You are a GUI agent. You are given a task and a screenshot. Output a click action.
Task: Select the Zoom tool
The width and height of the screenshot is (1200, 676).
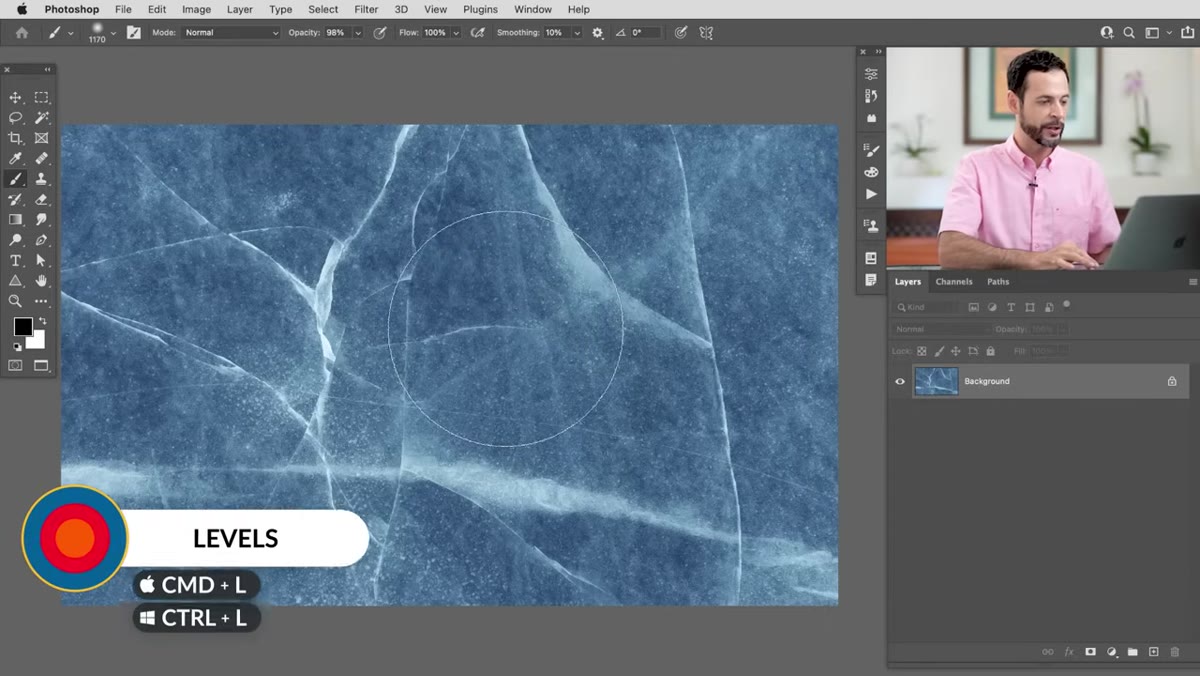(16, 300)
